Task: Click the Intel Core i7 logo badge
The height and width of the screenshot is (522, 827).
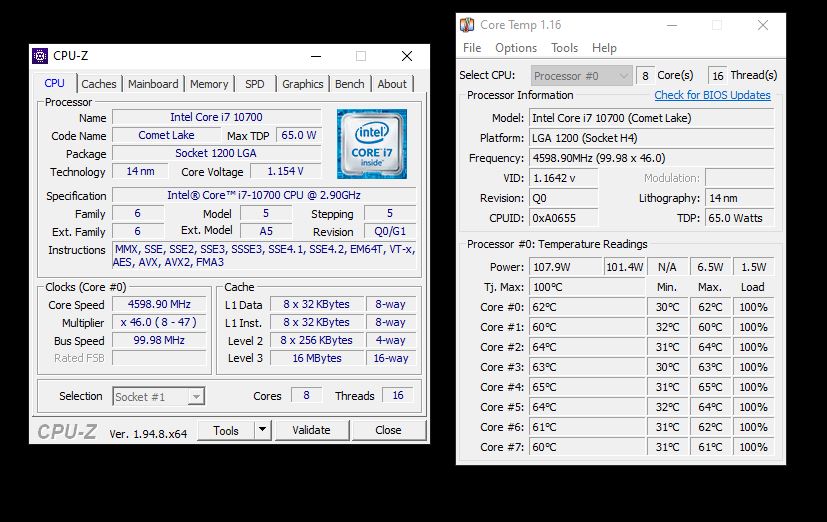Action: [372, 144]
